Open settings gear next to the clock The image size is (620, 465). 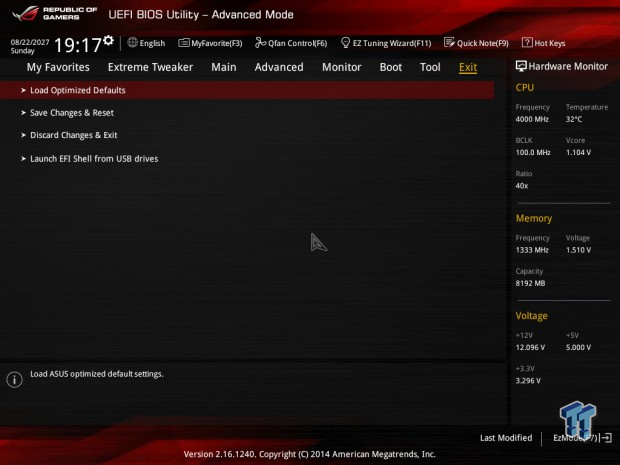coord(108,40)
